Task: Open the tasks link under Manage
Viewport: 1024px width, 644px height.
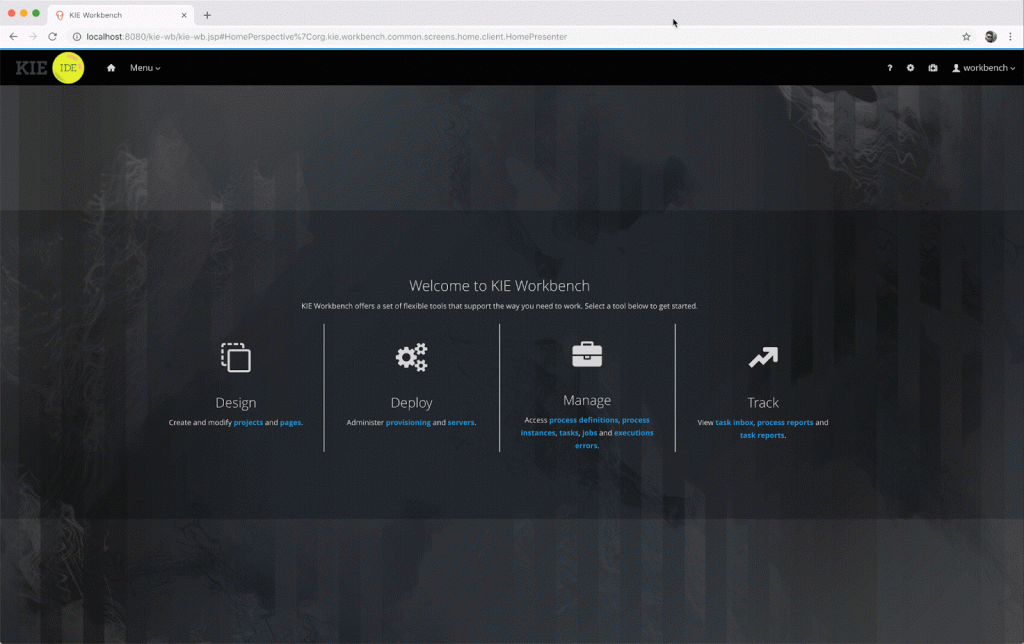Action: [x=569, y=433]
